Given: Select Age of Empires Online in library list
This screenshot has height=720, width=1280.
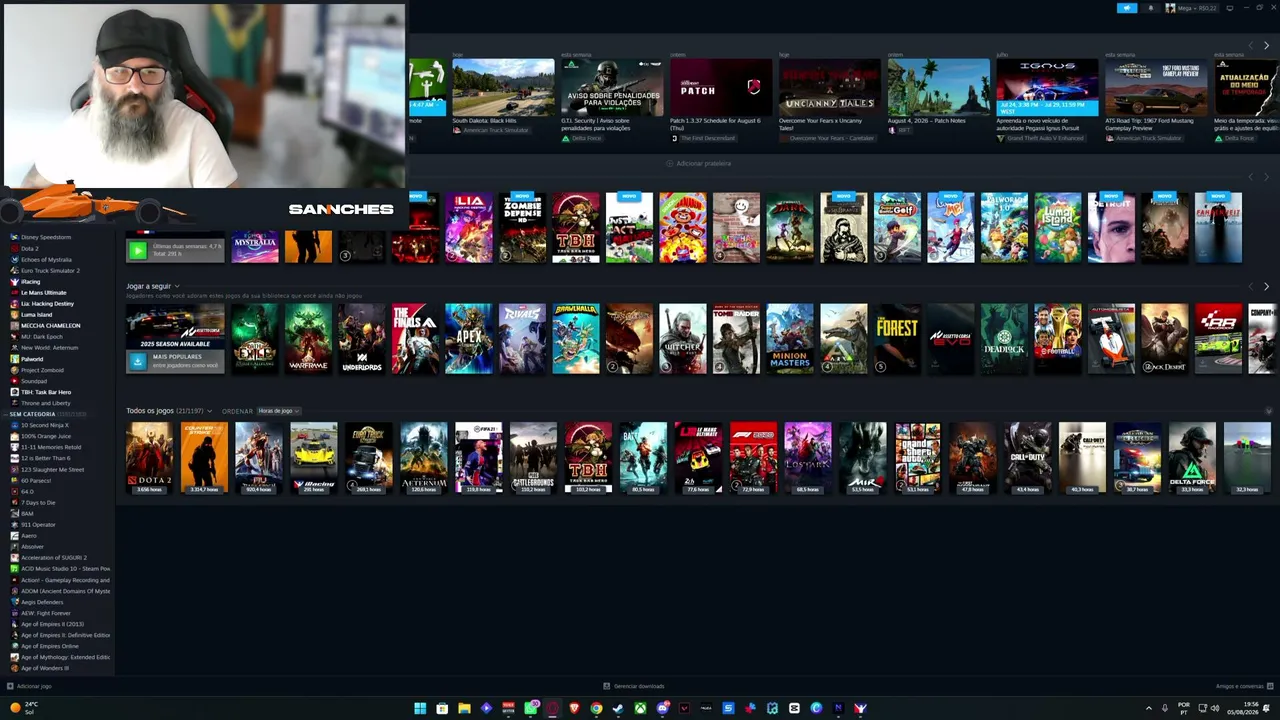Looking at the screenshot, I should click(50, 645).
